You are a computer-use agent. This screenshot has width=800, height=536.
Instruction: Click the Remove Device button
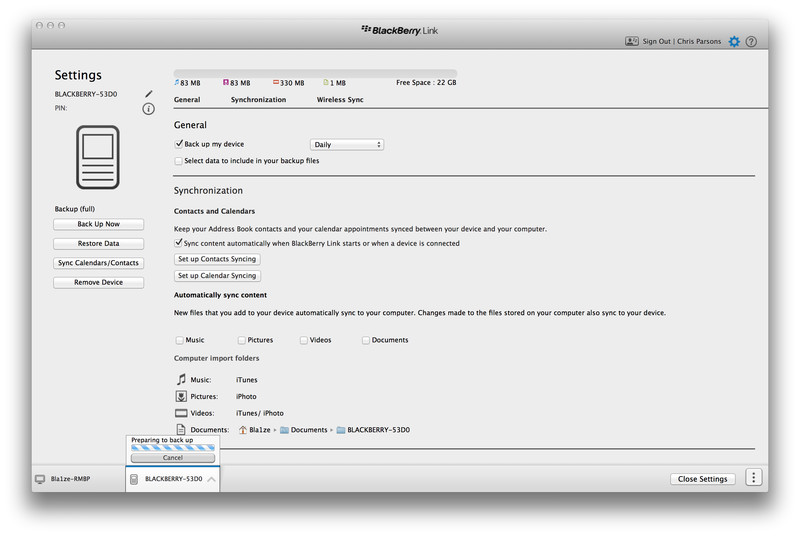[98, 283]
